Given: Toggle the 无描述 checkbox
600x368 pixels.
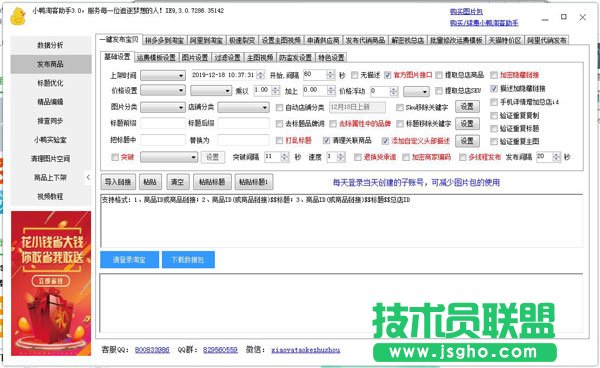Looking at the screenshot, I should [354, 75].
